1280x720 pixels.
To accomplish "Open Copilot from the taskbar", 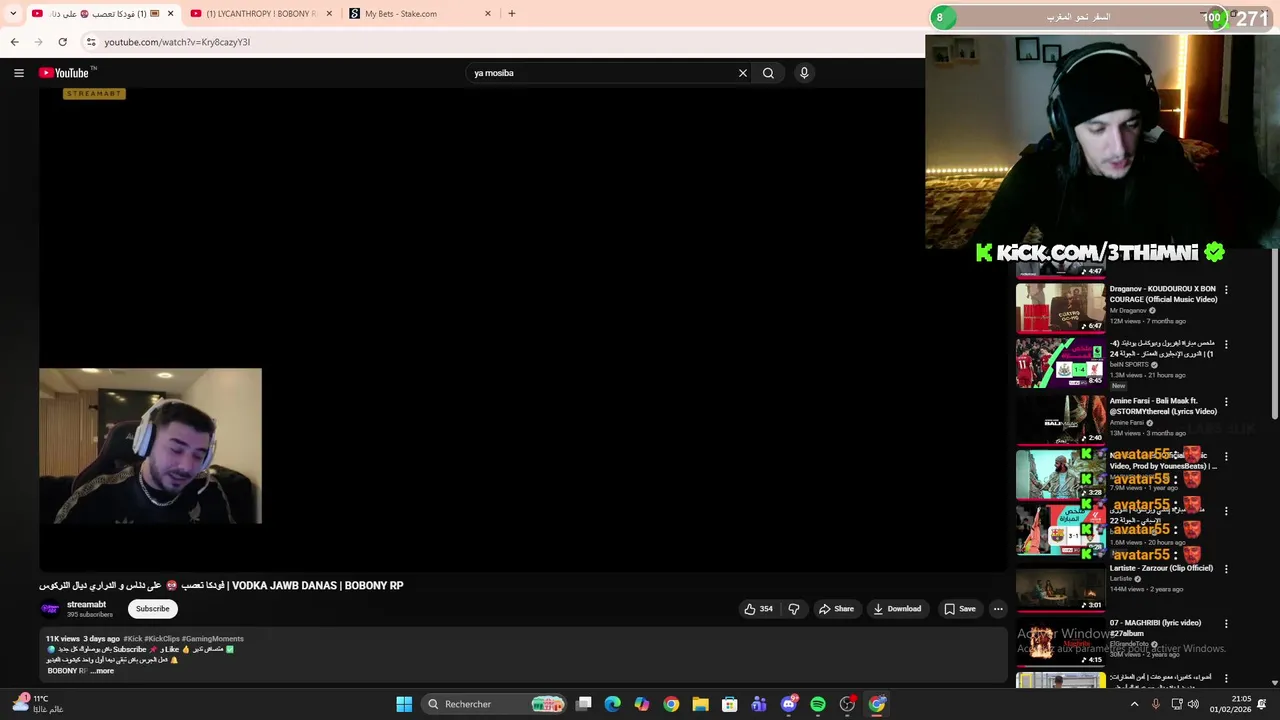I will coord(642,704).
